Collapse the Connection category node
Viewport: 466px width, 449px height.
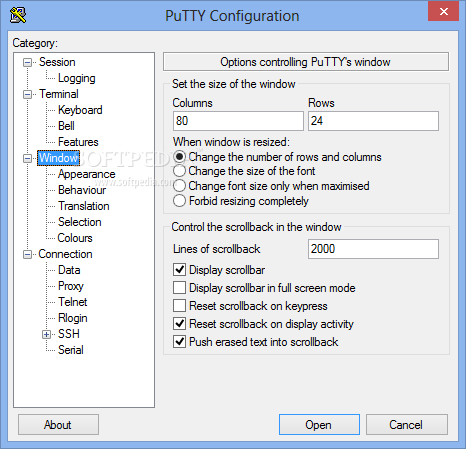click(28, 254)
